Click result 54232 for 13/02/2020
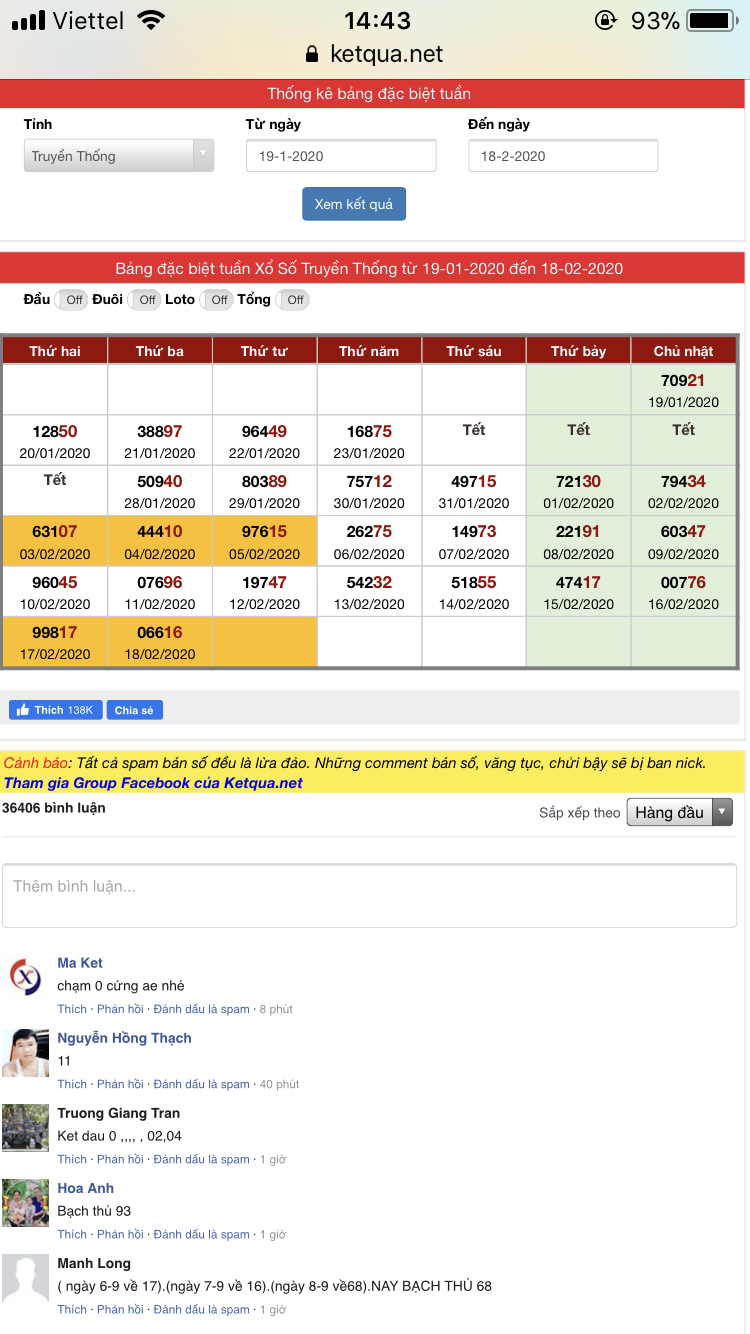Screen dimensions: 750x1334 coord(369,582)
